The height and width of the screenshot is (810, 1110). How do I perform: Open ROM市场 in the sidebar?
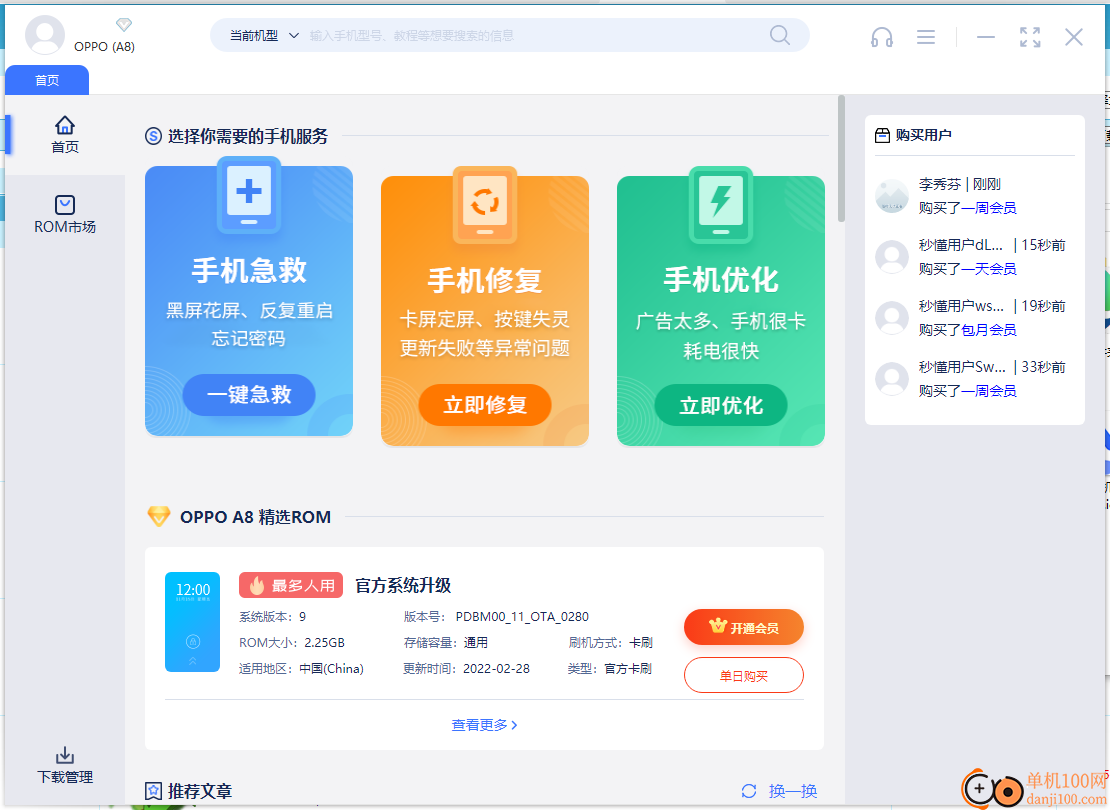tap(64, 215)
